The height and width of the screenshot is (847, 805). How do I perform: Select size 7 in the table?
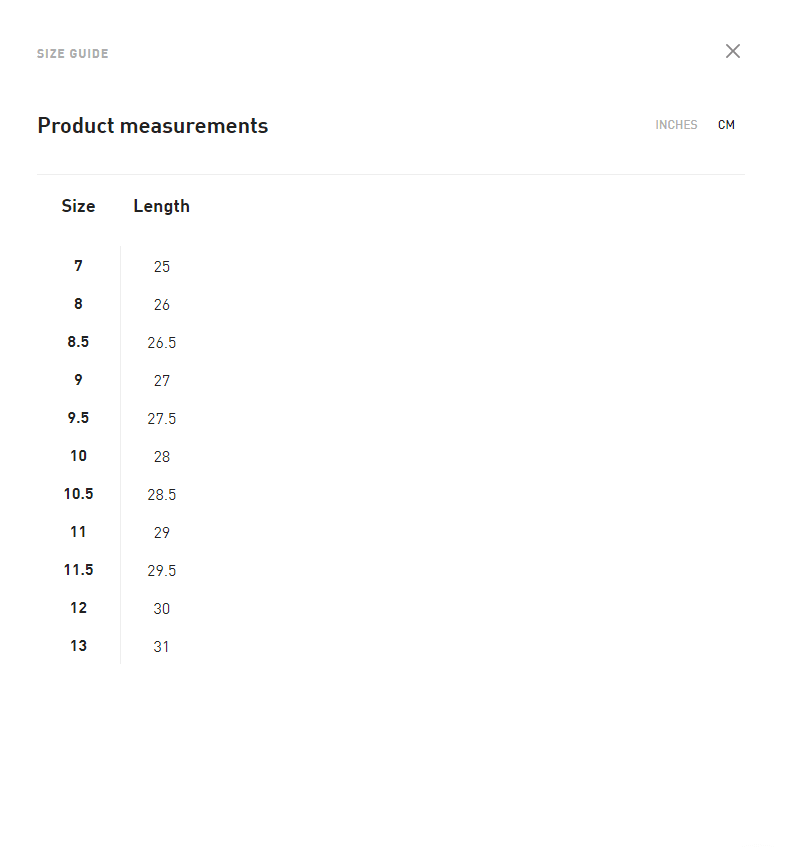coord(78,266)
